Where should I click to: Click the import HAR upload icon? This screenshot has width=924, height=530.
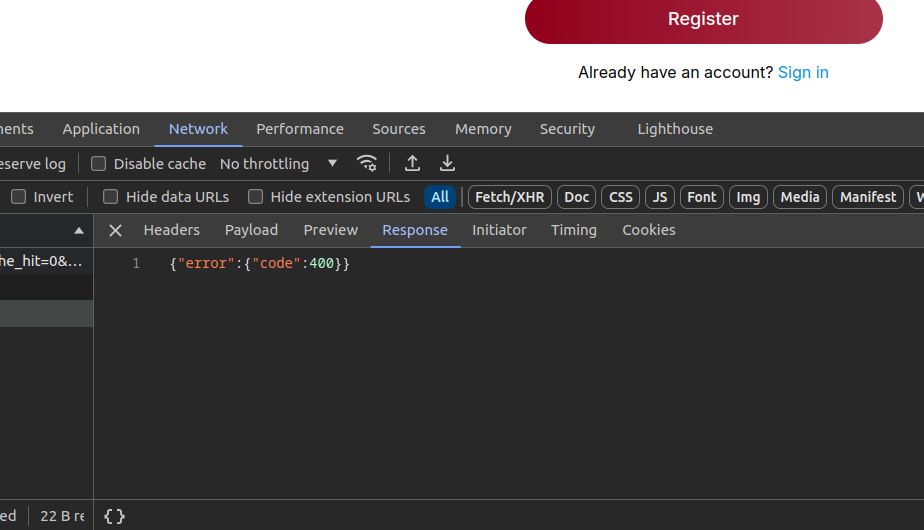pos(412,163)
